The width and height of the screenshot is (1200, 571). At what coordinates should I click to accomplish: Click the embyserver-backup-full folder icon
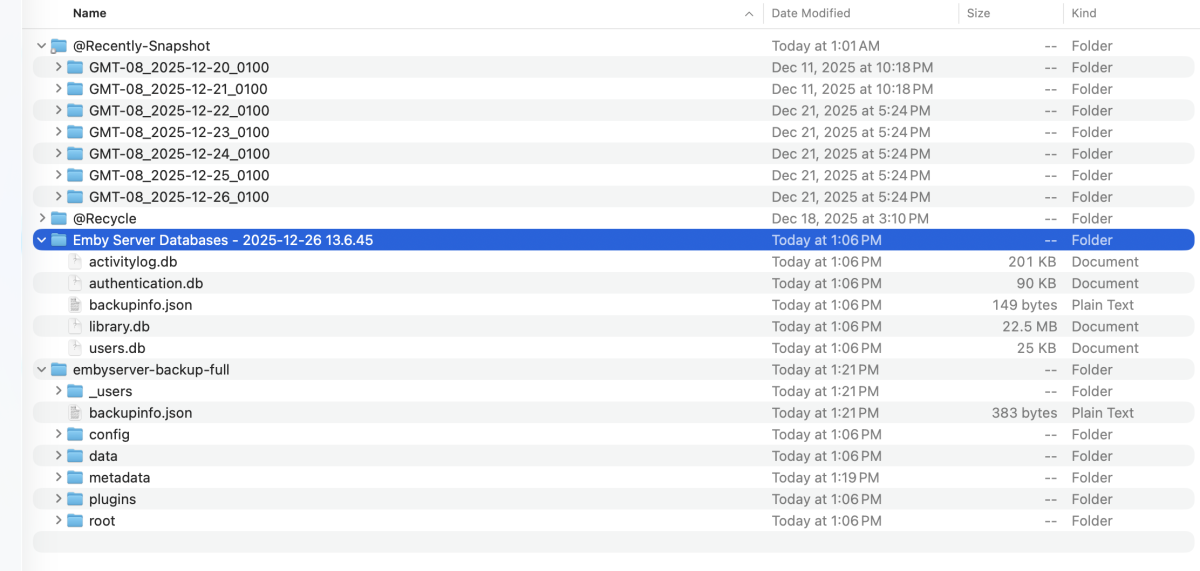pos(59,369)
